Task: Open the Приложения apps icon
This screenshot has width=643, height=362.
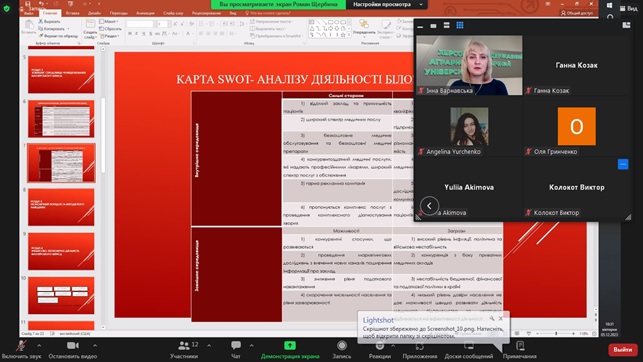Action: point(420,346)
